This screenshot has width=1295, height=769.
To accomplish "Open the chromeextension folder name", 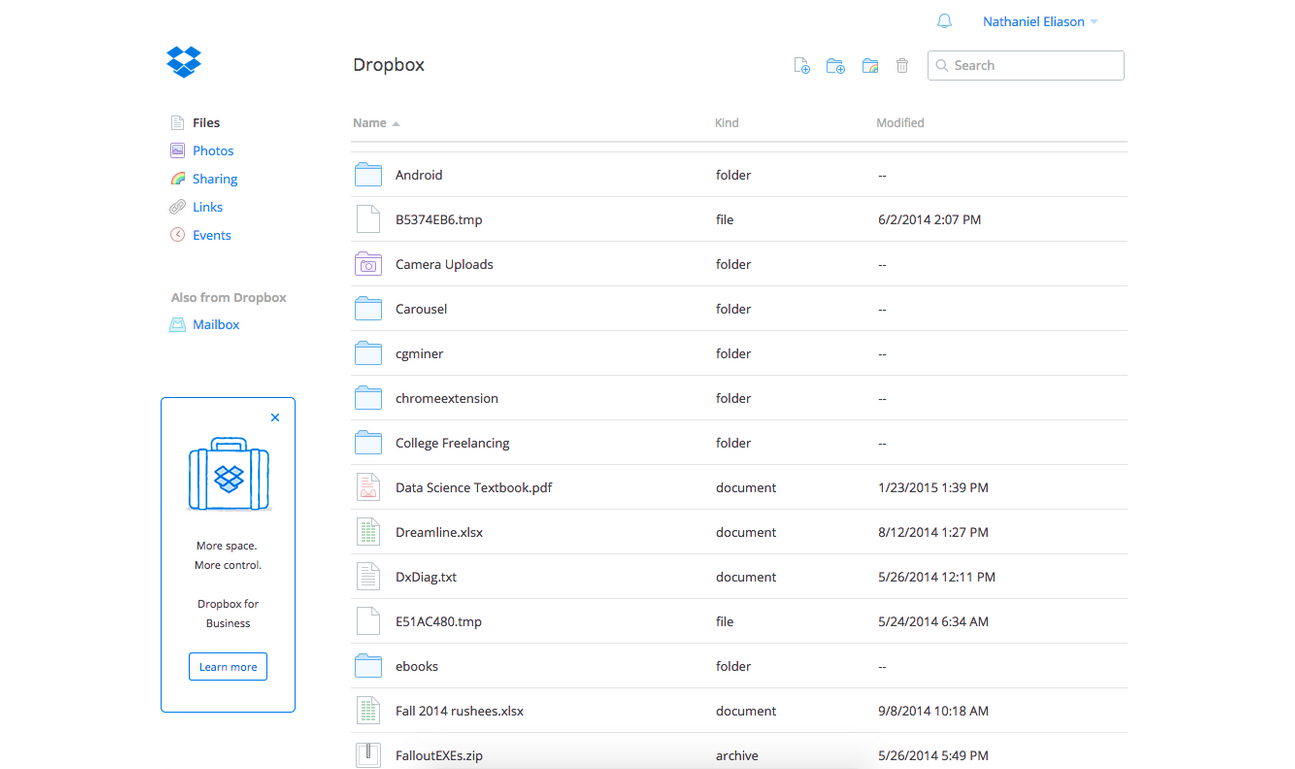I will (x=447, y=398).
